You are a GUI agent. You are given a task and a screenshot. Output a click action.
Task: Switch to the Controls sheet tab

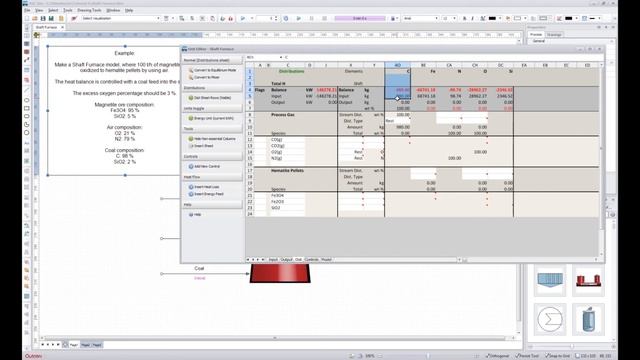coord(311,260)
